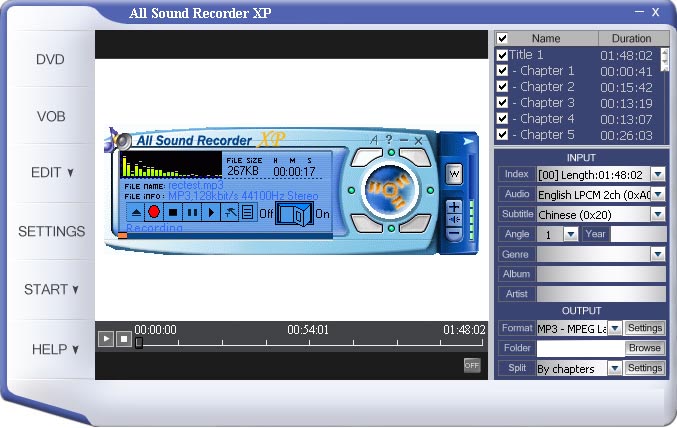The height and width of the screenshot is (428, 677).
Task: Stop the preview with the timeline stop button
Action: [x=123, y=339]
